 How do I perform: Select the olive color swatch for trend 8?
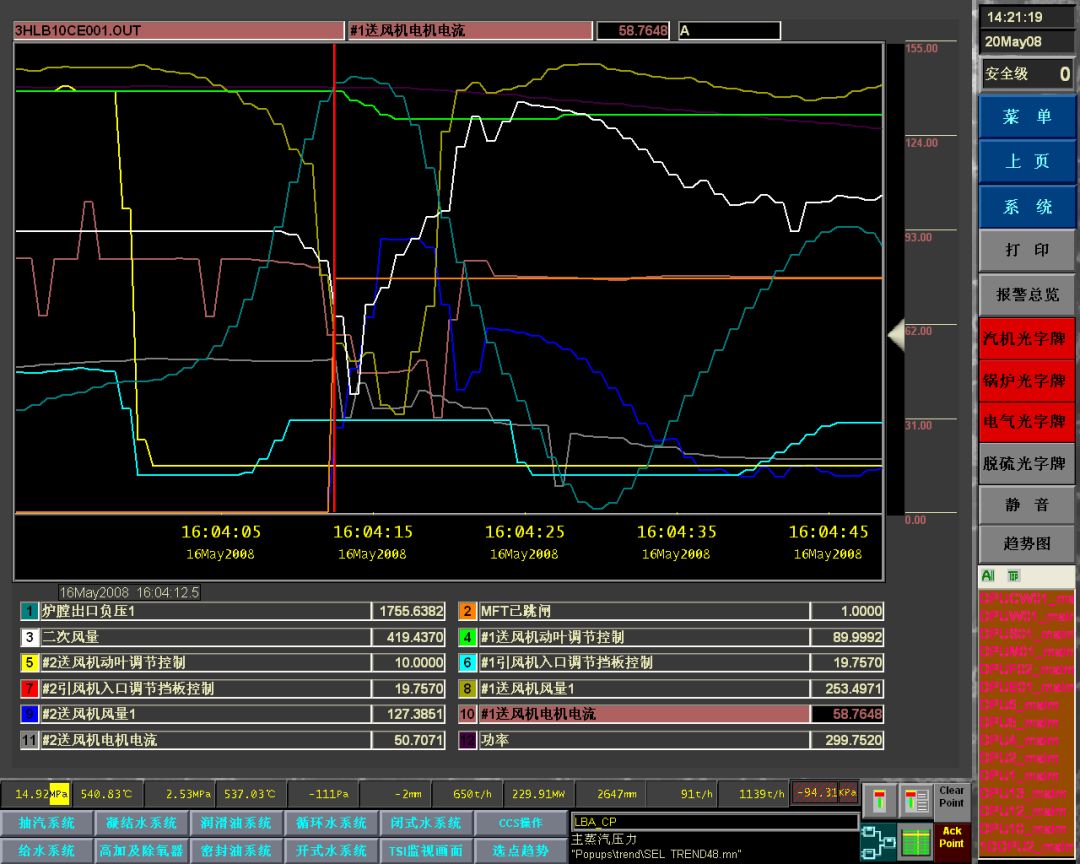pos(467,688)
